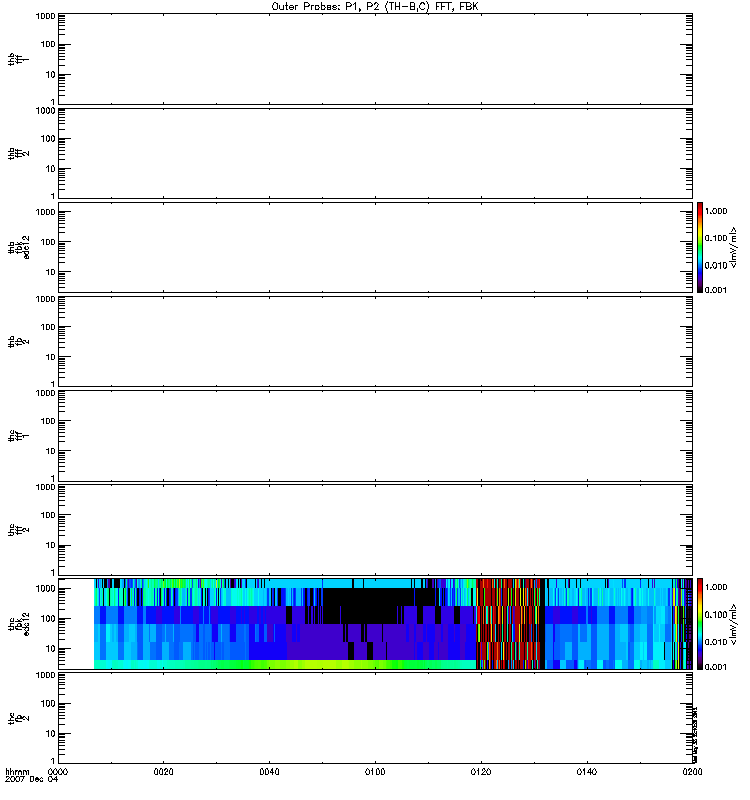Click the '100' y-axis label of thb fff 1 panel
Screen dimensions: 750x800
[48, 44]
